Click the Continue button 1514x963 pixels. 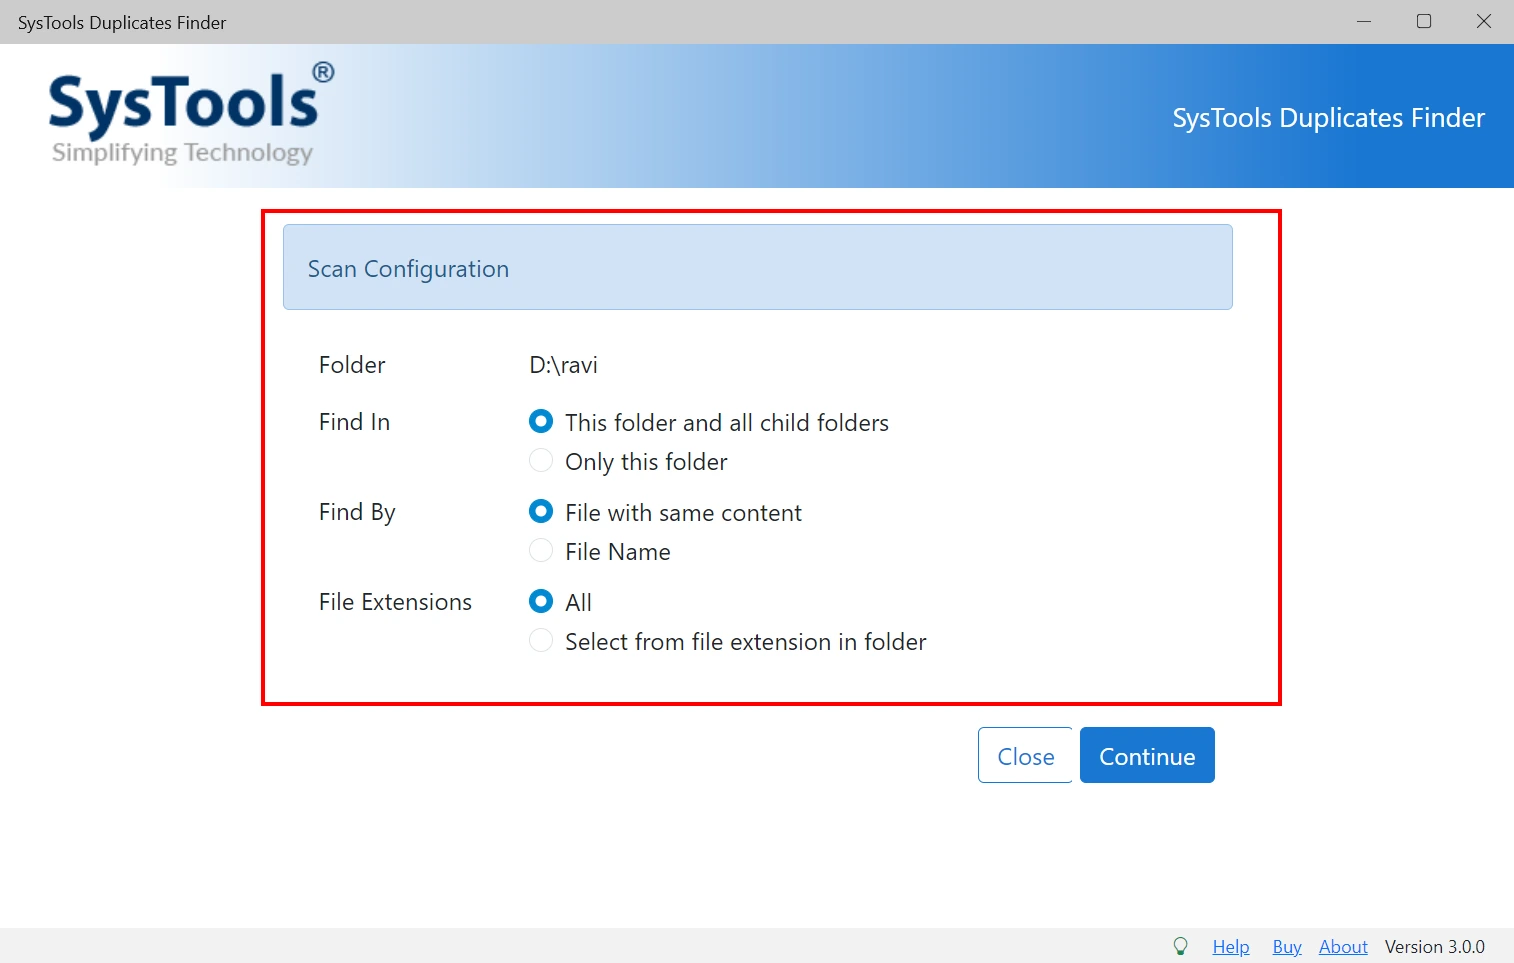tap(1147, 755)
